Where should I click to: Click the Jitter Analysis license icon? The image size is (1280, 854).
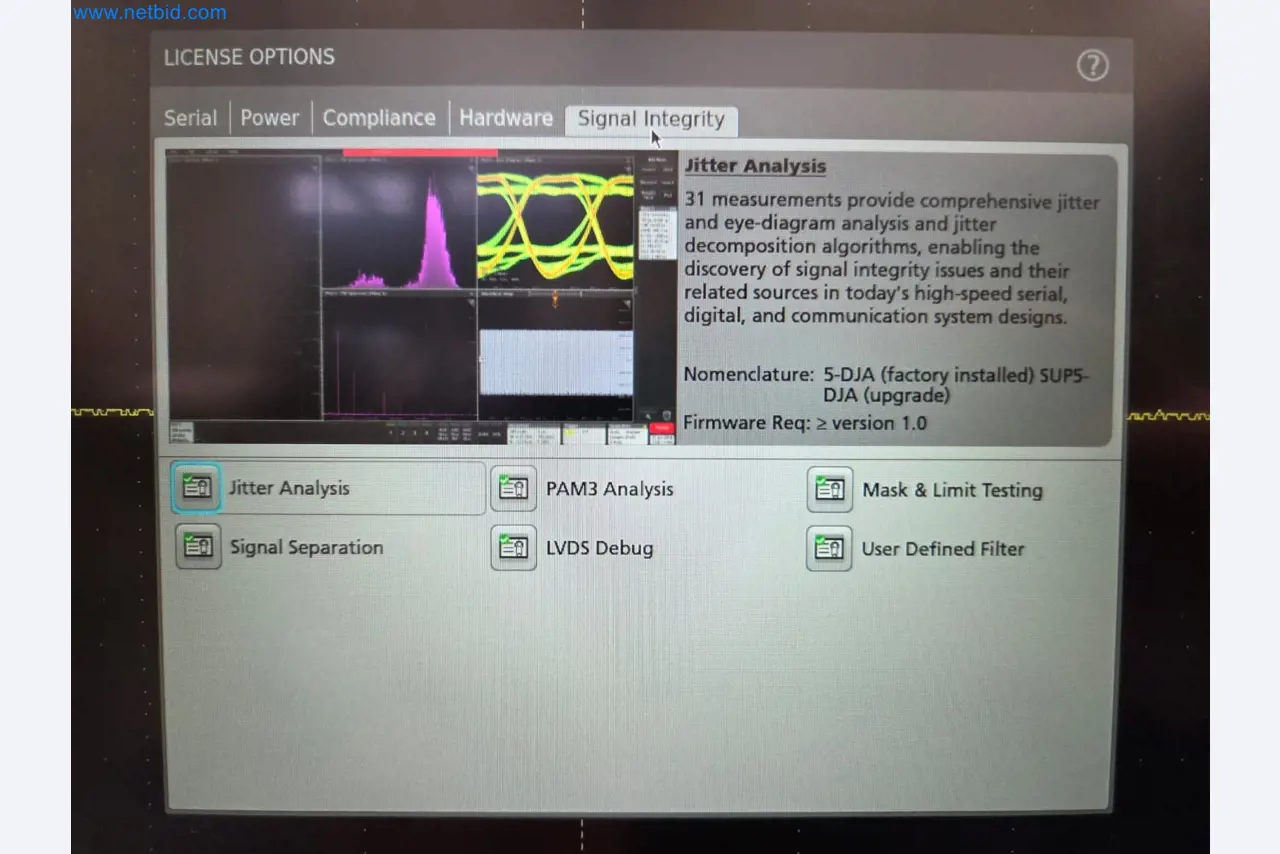pos(197,488)
